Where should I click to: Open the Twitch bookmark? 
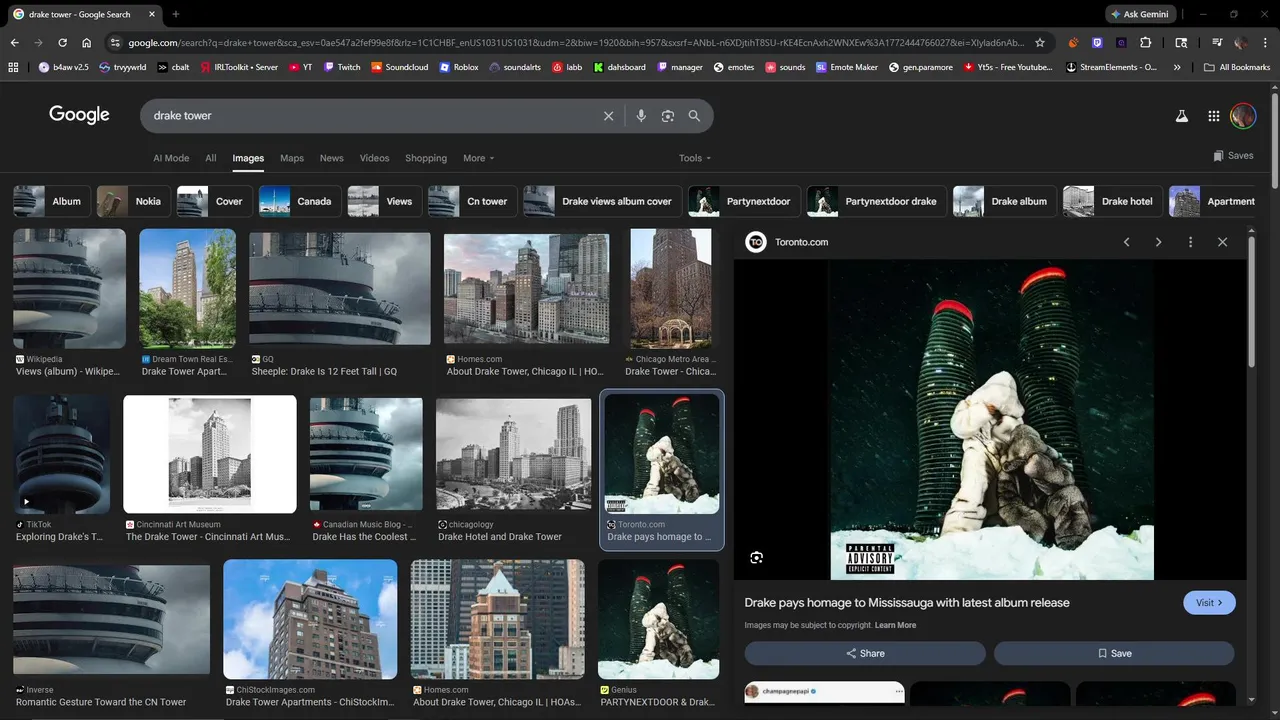point(342,67)
